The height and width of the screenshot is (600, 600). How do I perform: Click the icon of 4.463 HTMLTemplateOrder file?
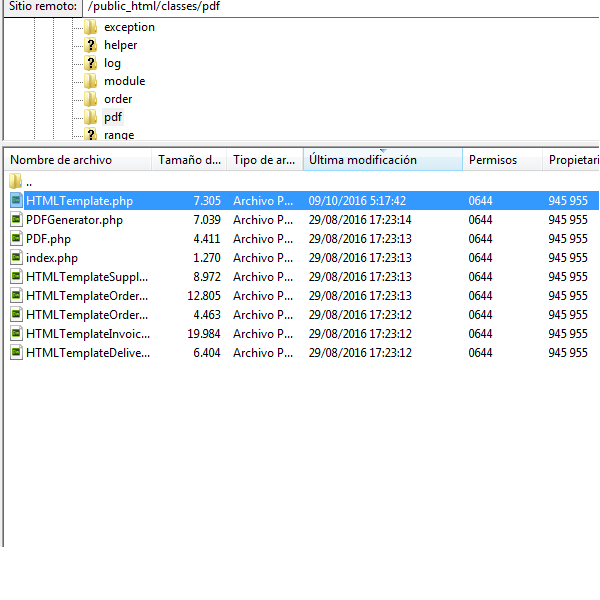16,315
